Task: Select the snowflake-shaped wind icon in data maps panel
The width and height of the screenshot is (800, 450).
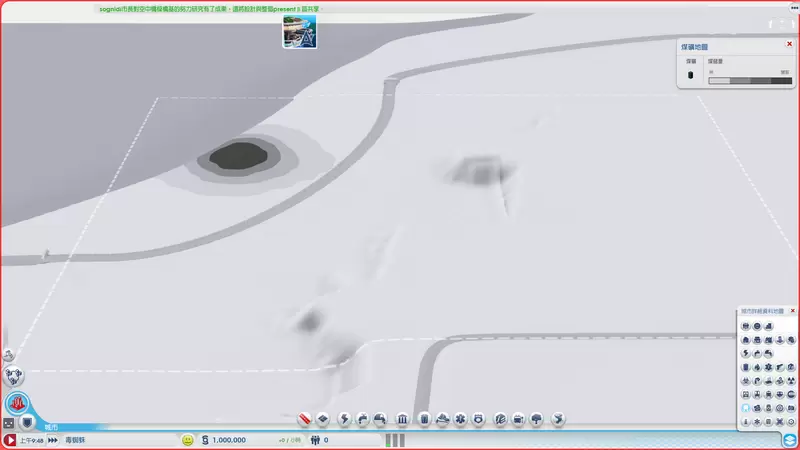Action: point(757,422)
